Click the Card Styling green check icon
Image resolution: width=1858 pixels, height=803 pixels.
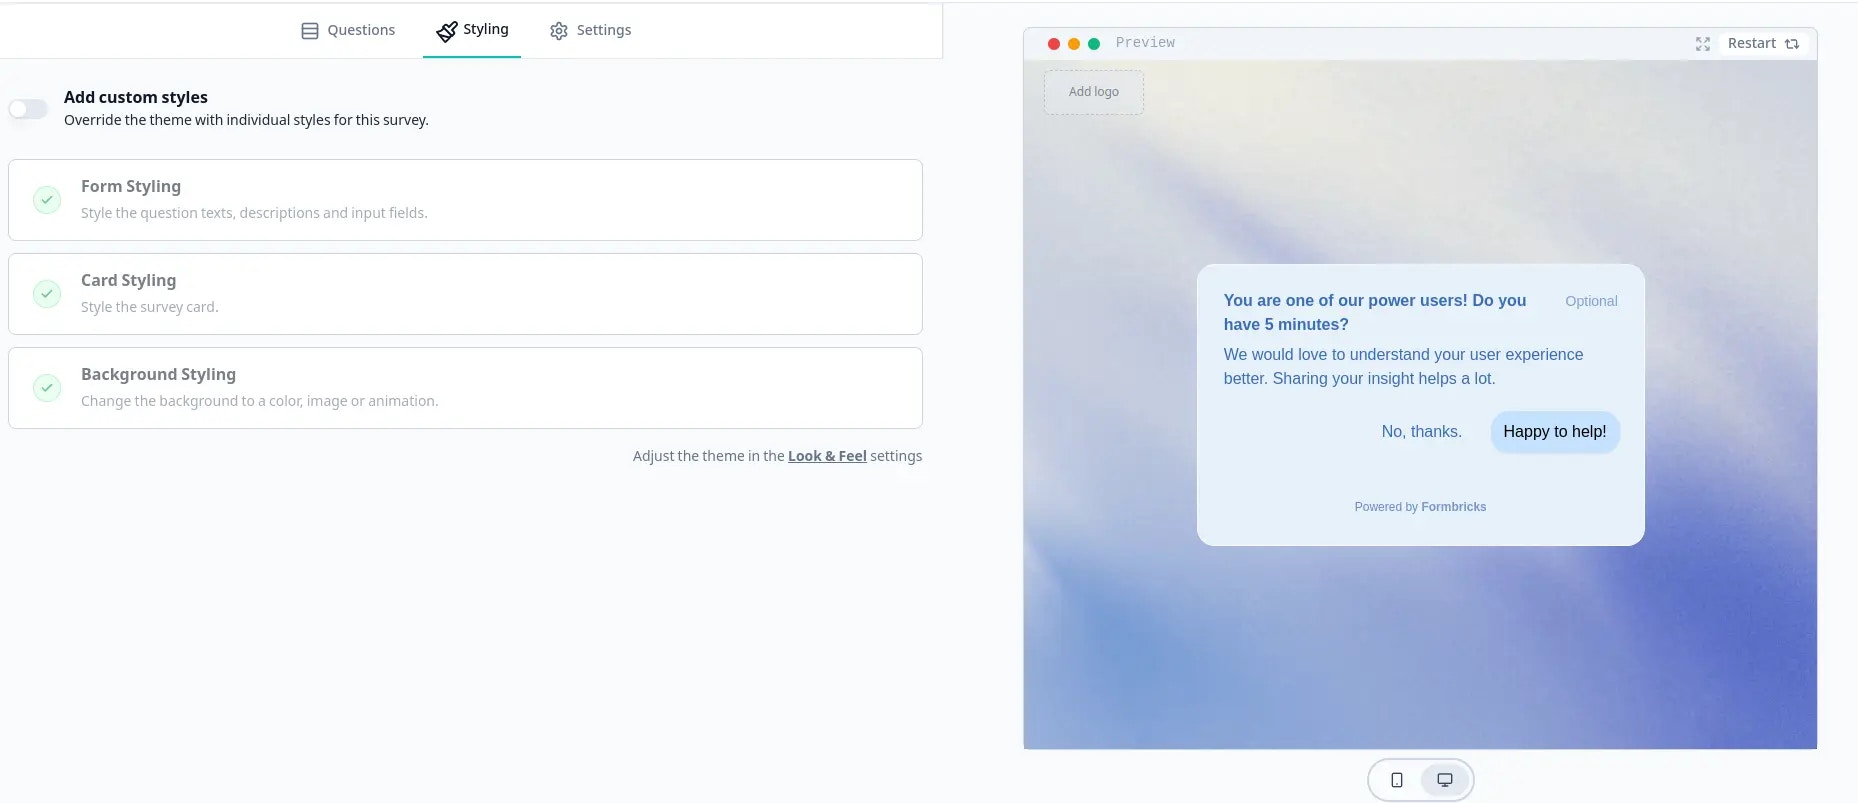pos(47,294)
